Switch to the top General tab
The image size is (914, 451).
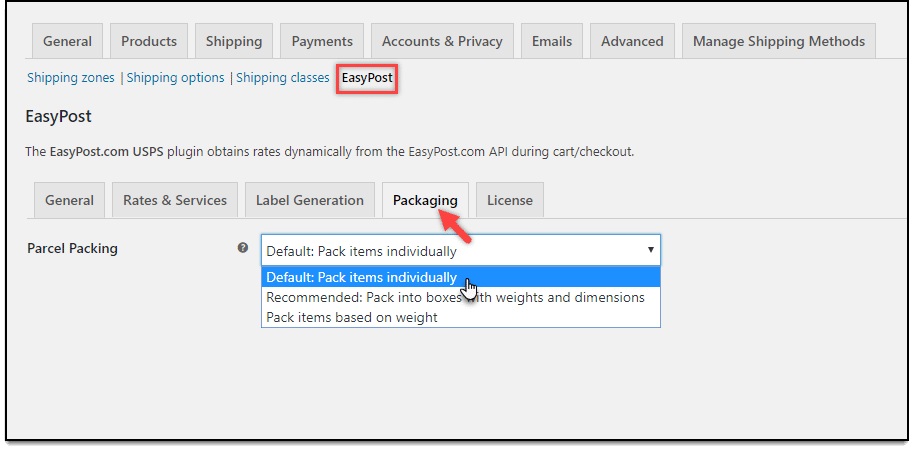point(67,41)
